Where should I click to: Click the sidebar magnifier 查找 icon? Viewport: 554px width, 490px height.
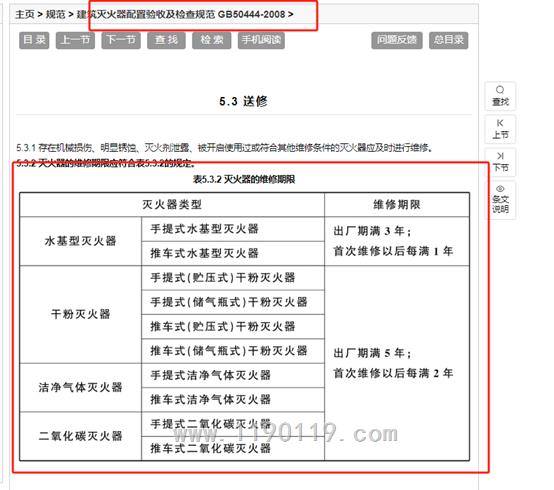500,96
